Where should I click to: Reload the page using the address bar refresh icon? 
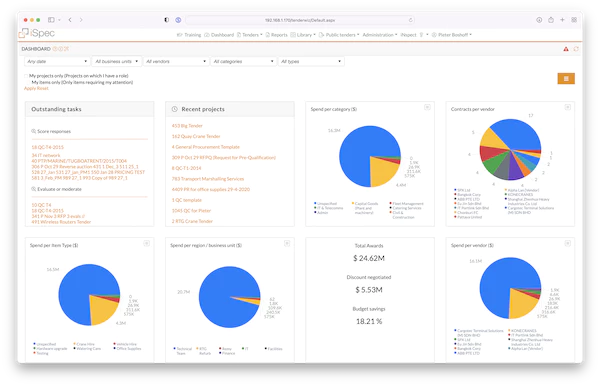(411, 20)
